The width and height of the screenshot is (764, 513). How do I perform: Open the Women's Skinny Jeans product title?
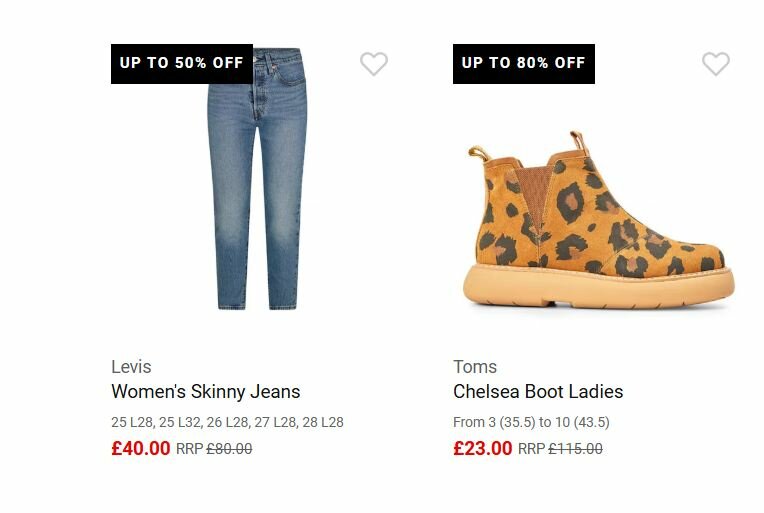[205, 392]
